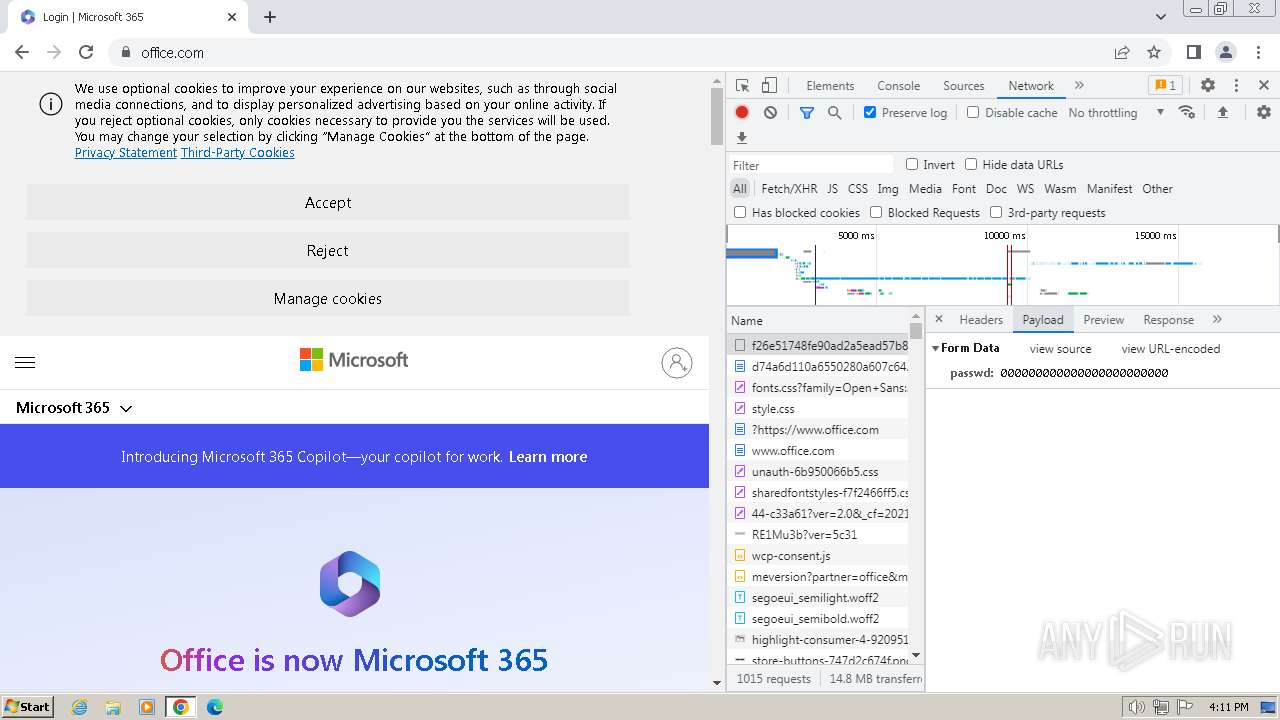Open the Chrome profile avatar

pos(1226,52)
